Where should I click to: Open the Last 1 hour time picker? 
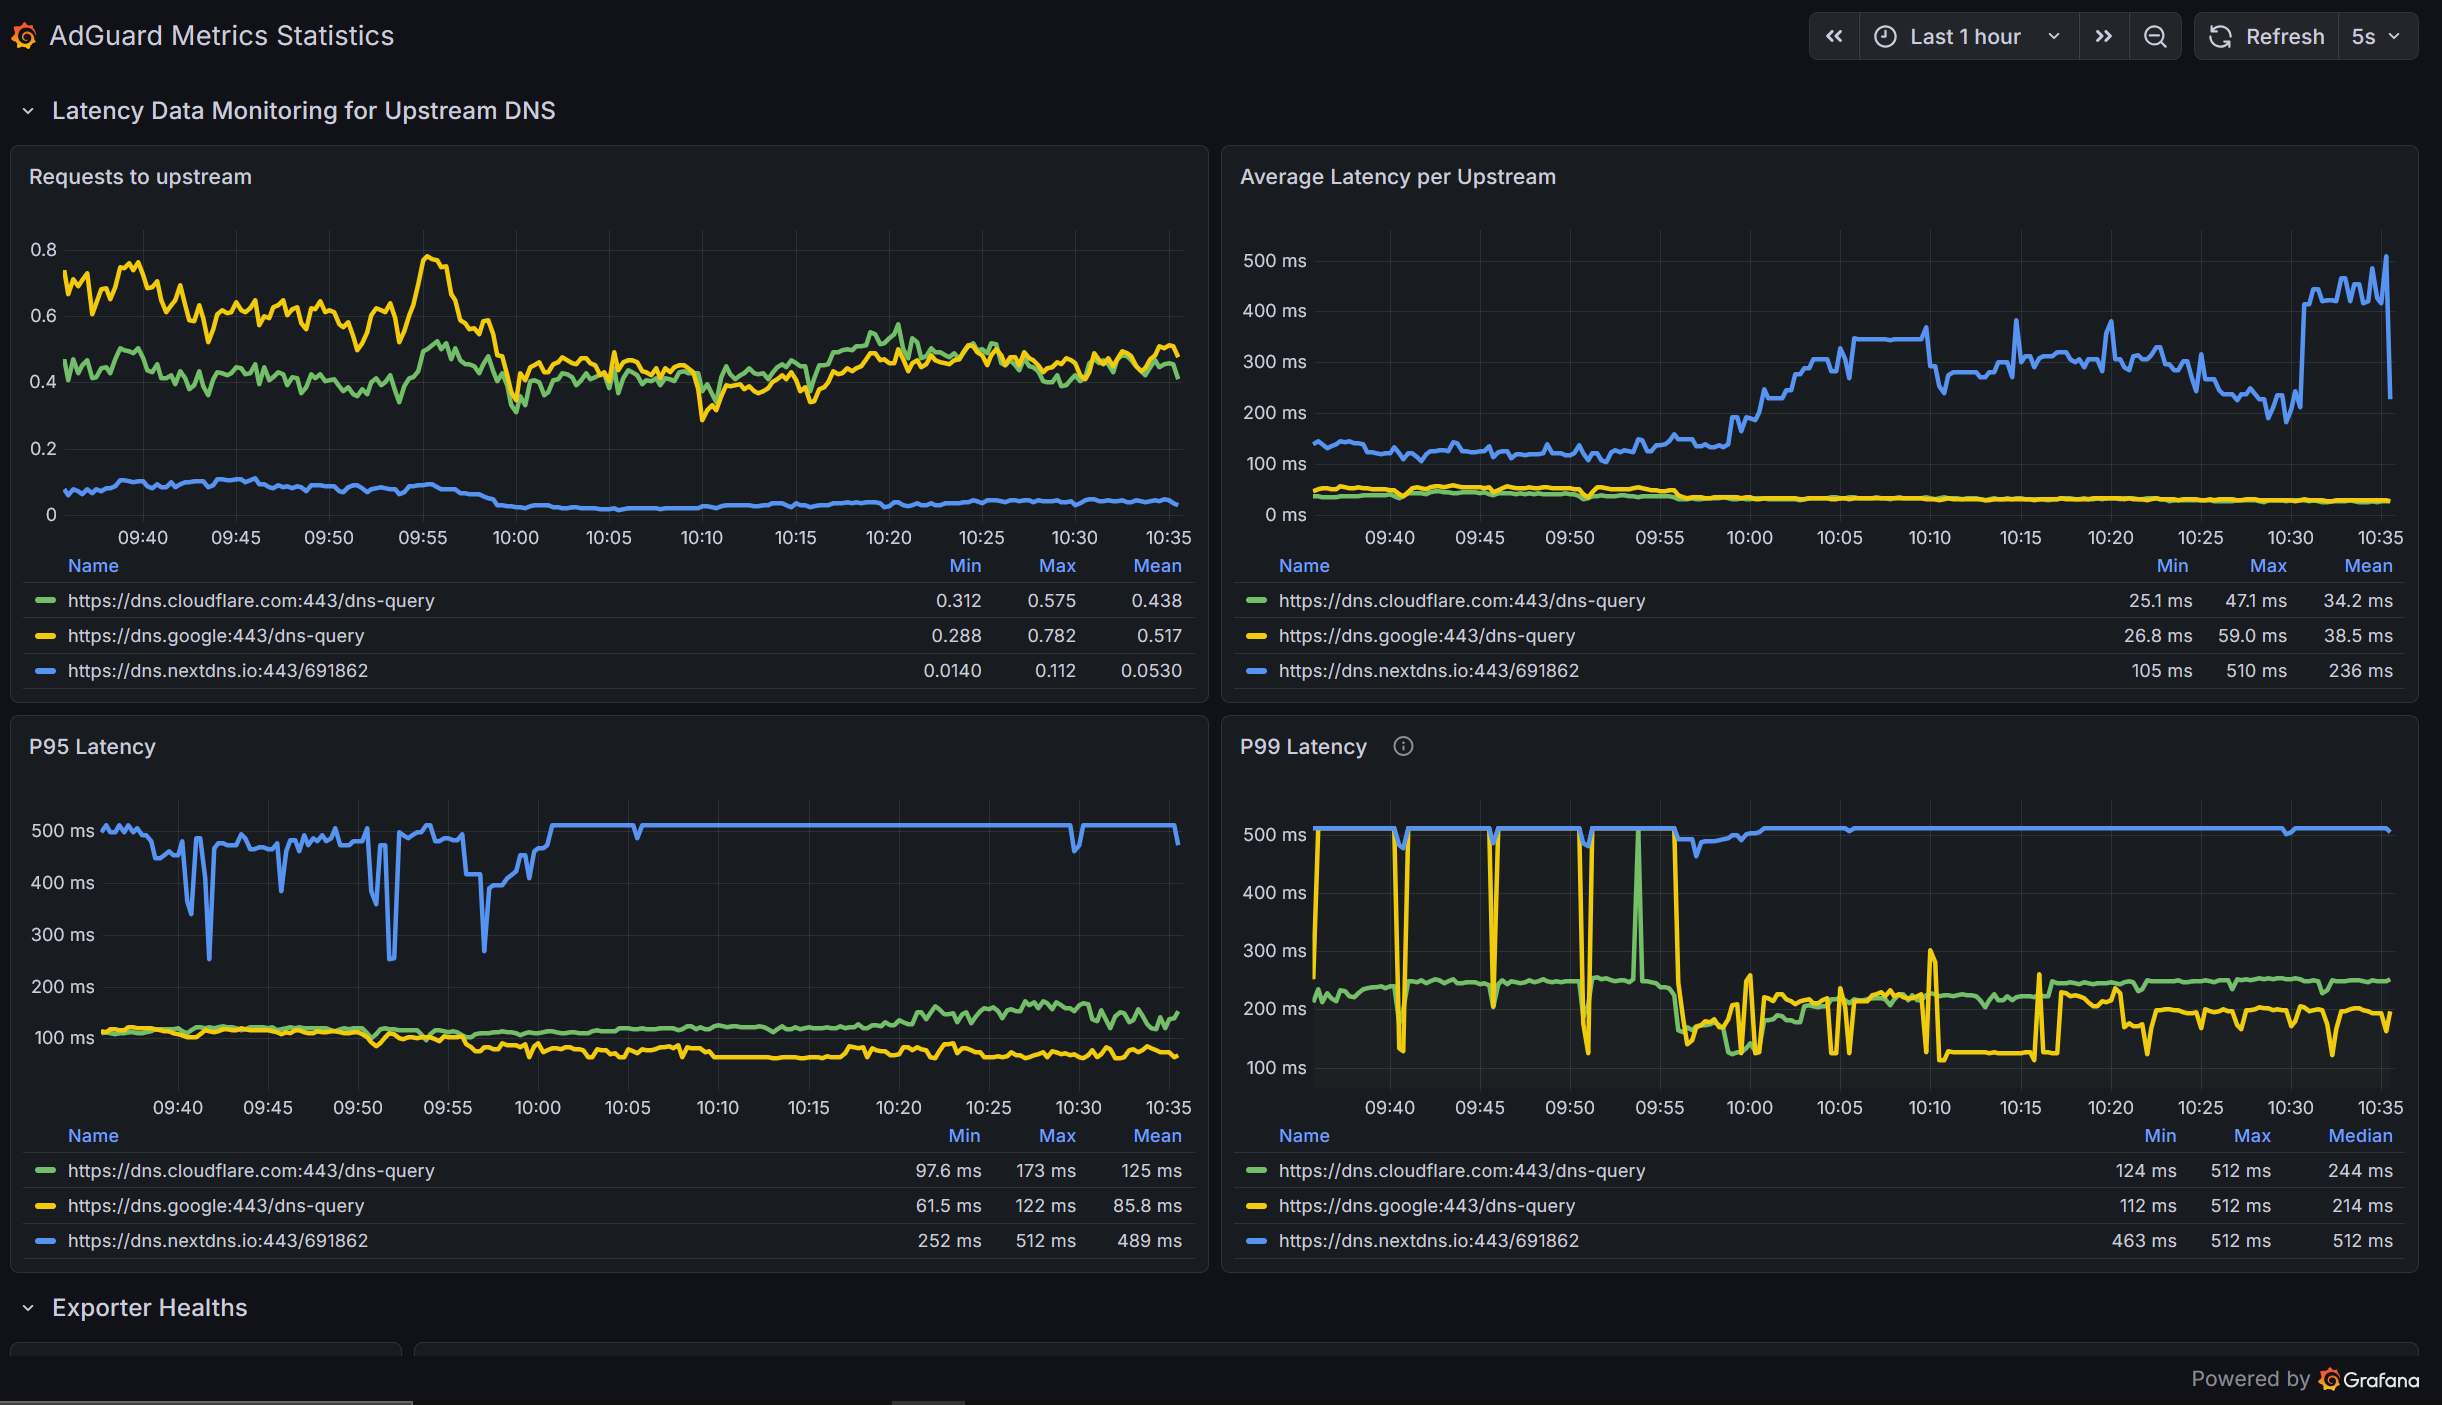click(x=1968, y=37)
